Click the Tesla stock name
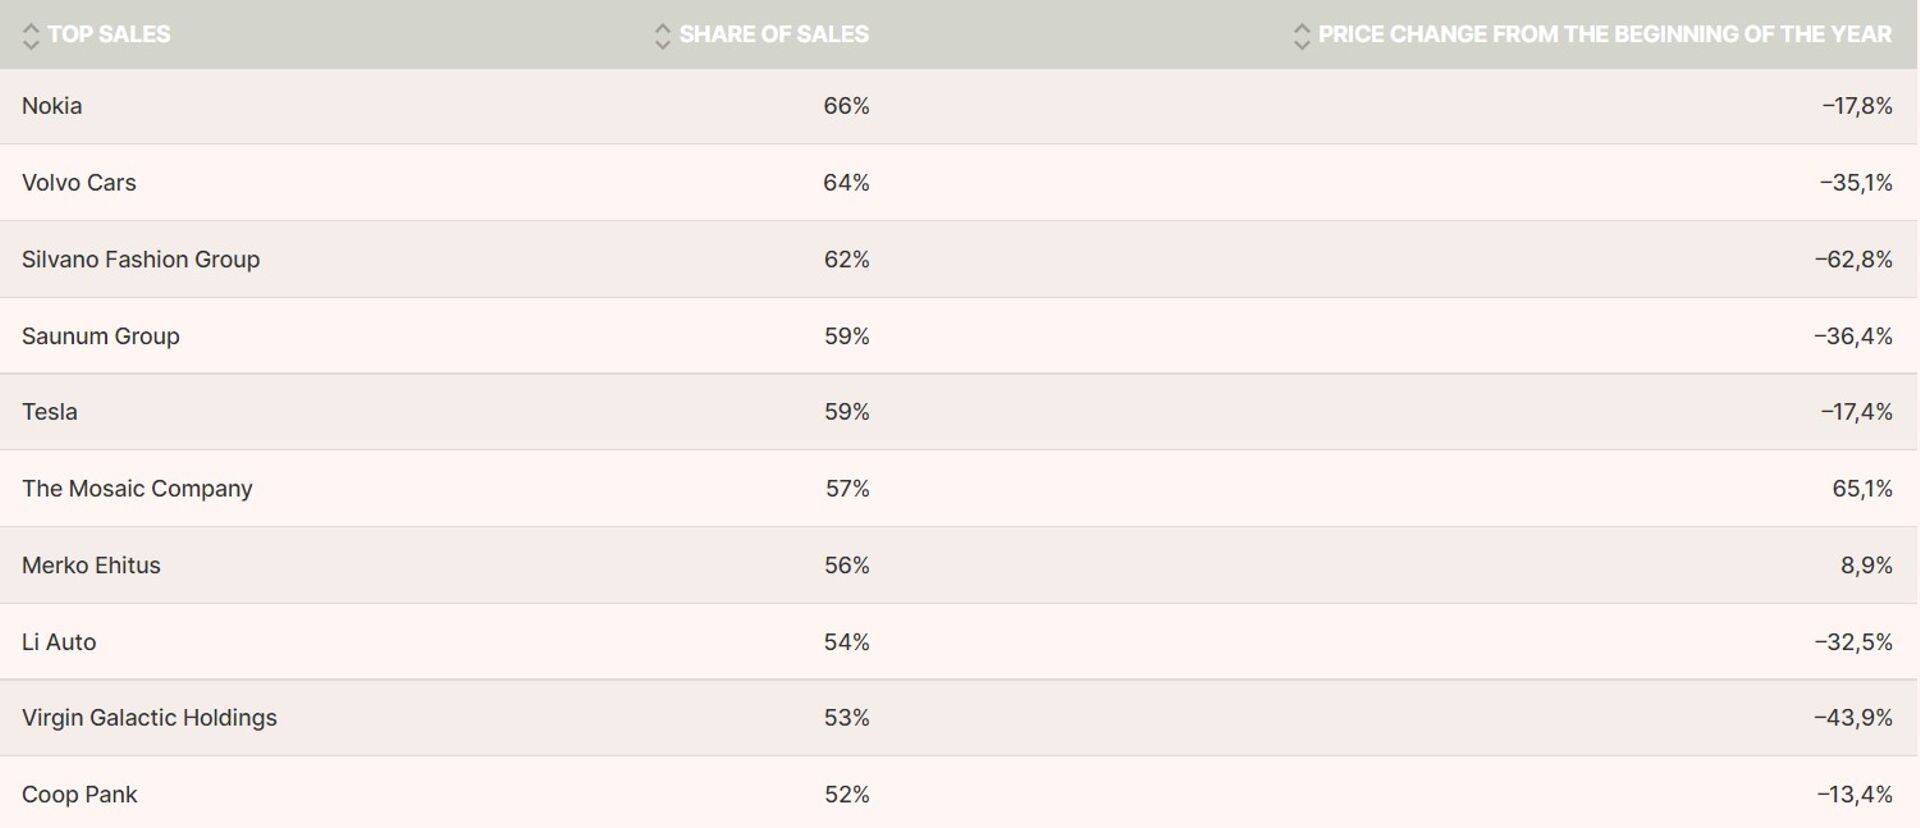 coord(50,412)
